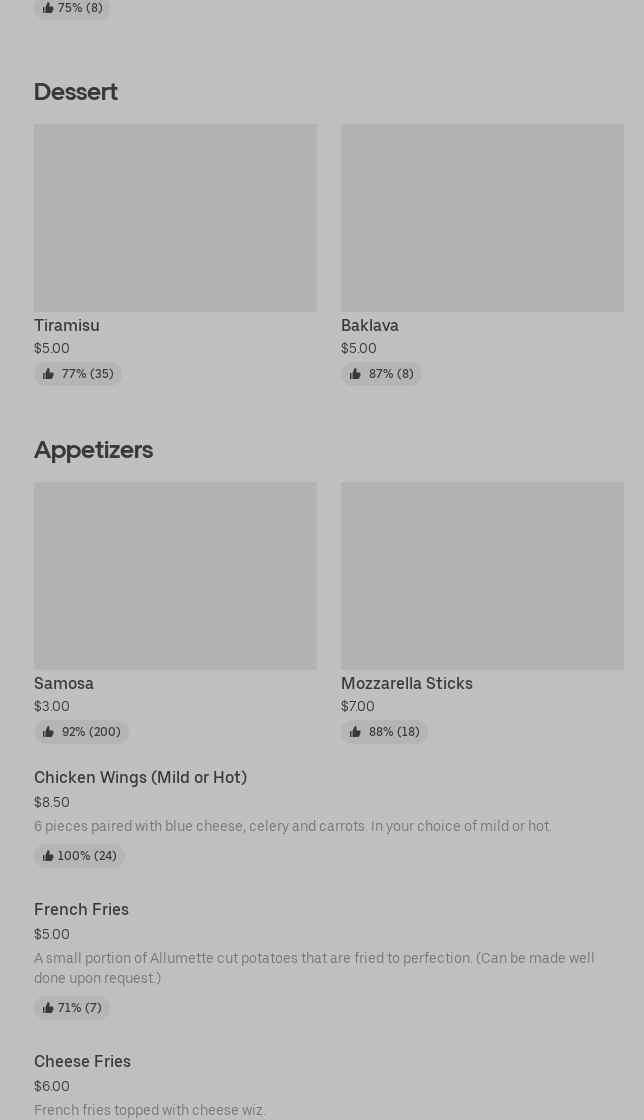
Task: Click the French Fries thumbs-up icon
Action: (x=48, y=1008)
